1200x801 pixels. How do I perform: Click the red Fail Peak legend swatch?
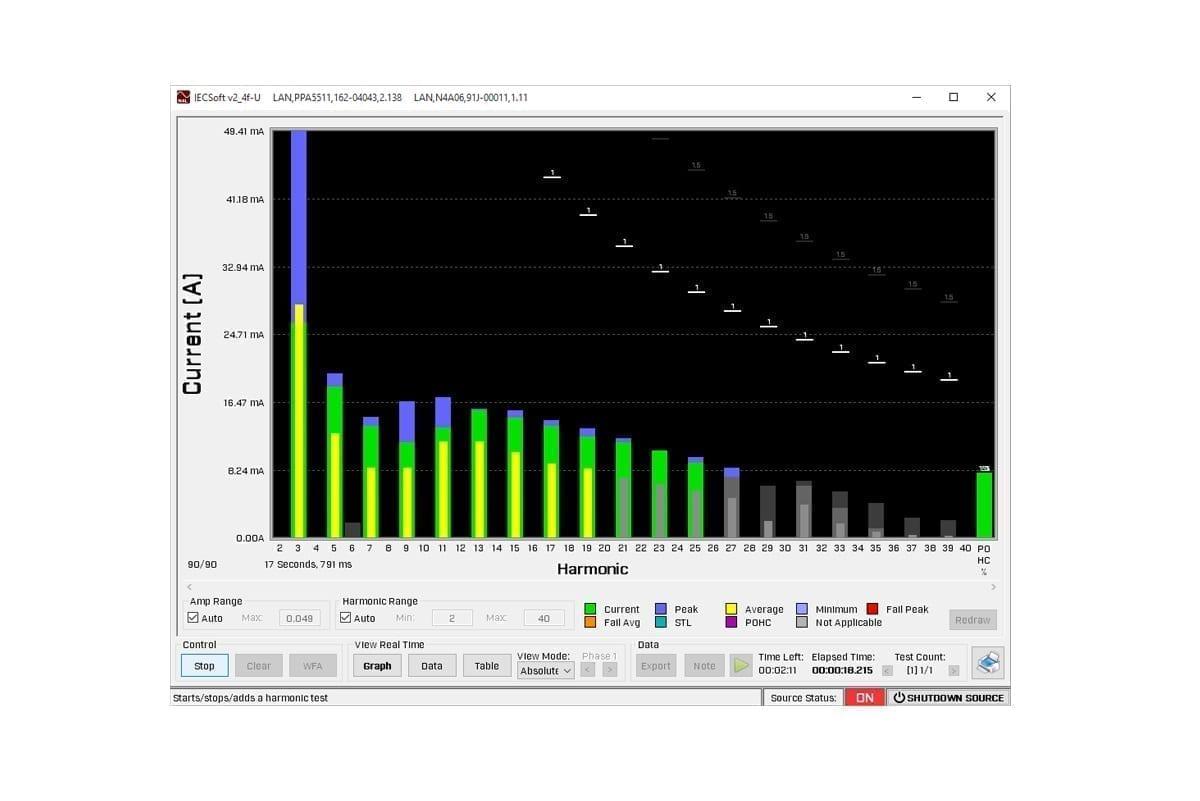[872, 608]
